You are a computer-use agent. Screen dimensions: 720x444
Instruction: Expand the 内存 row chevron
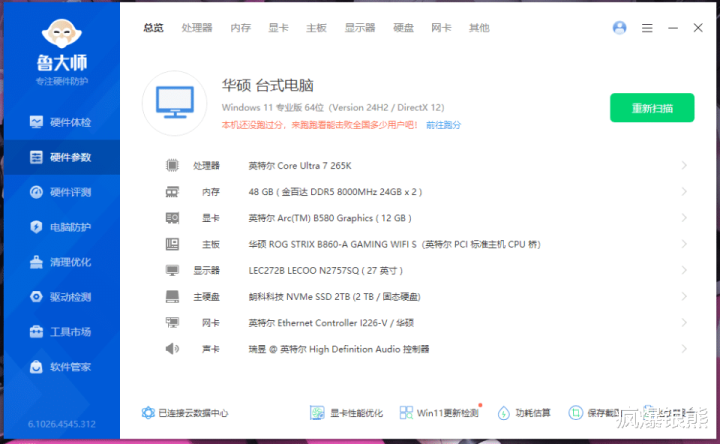[x=684, y=191]
